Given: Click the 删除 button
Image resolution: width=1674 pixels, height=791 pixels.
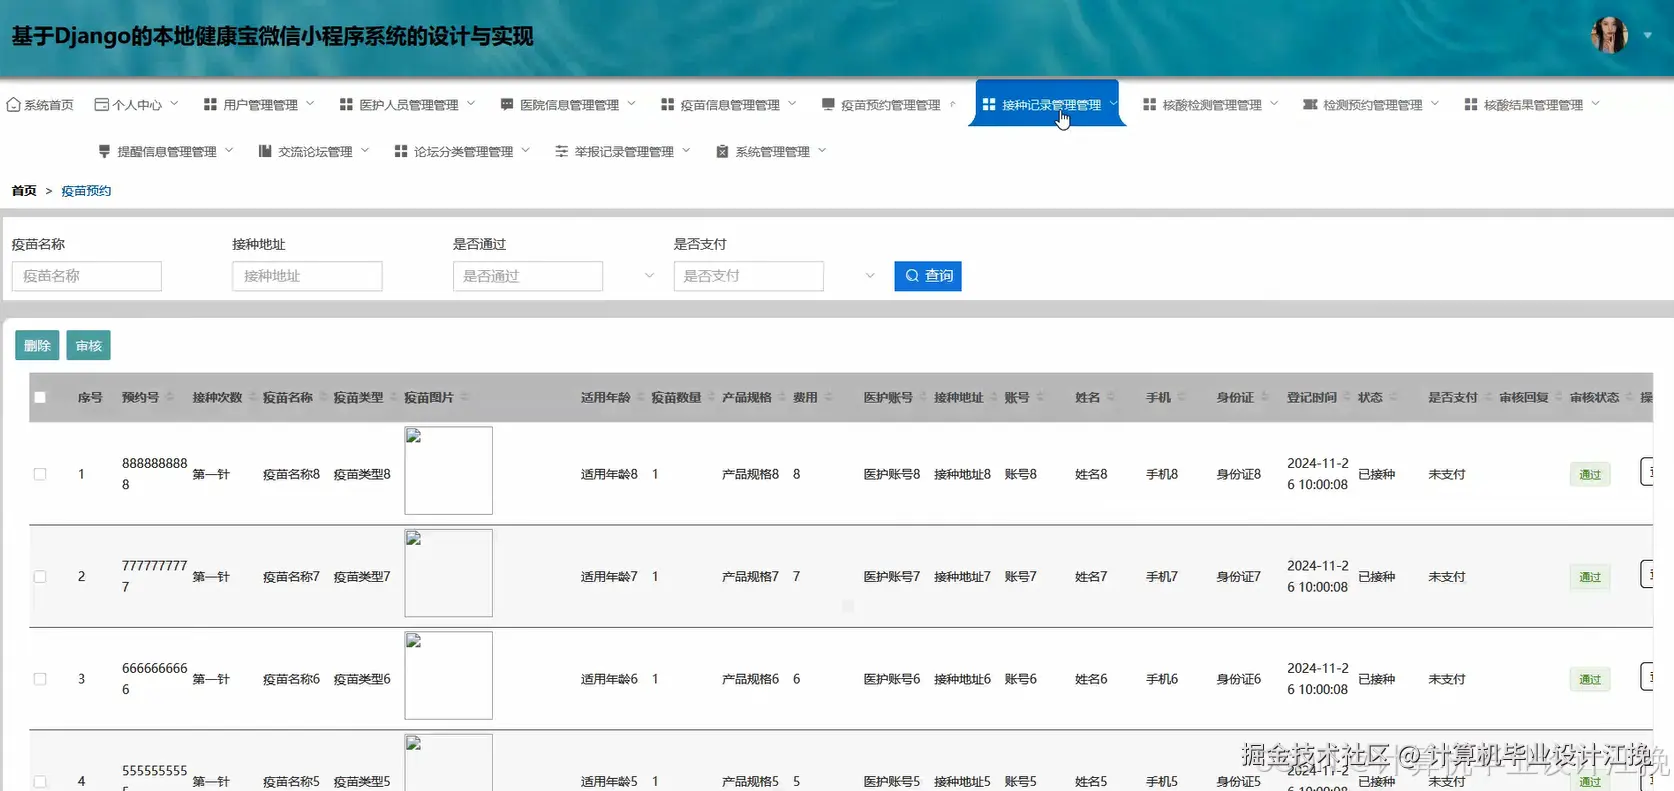Looking at the screenshot, I should (x=37, y=345).
